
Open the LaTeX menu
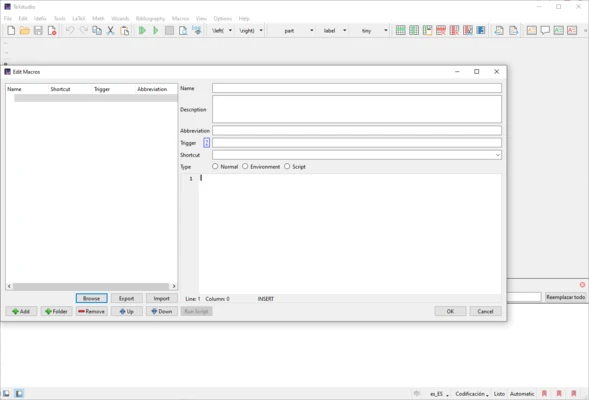click(79, 18)
